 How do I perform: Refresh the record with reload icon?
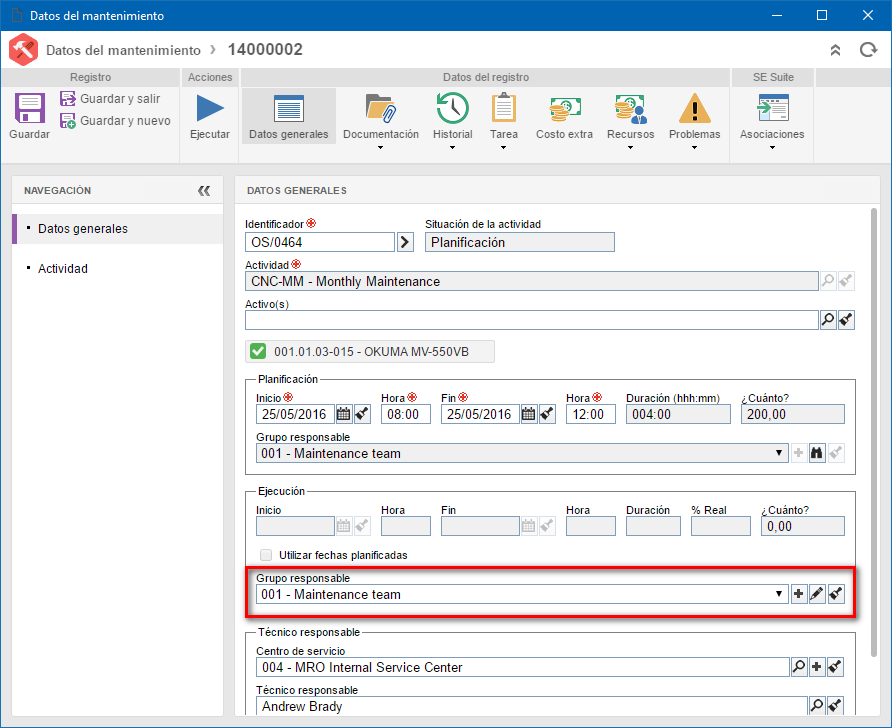coord(868,50)
